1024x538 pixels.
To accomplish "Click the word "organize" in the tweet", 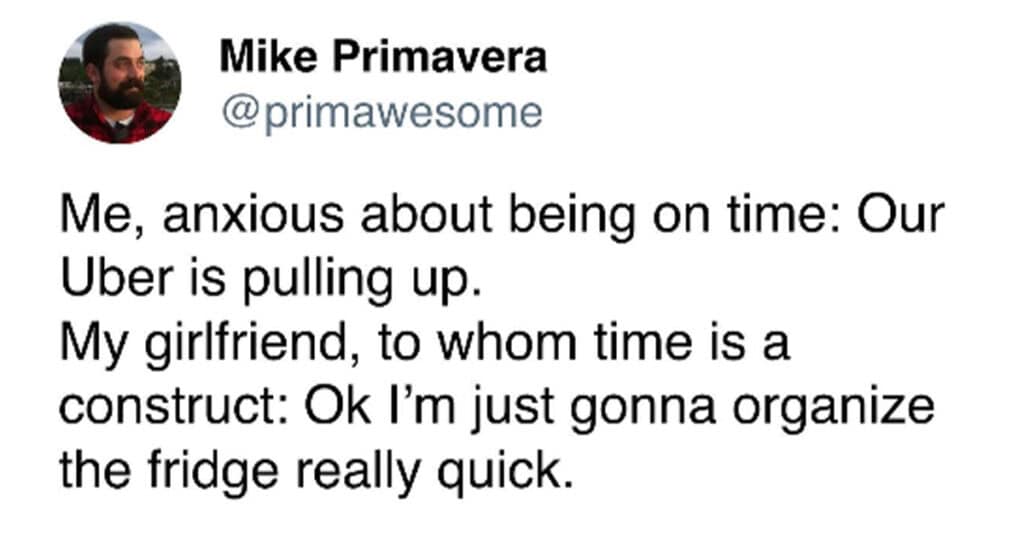I will coord(833,407).
